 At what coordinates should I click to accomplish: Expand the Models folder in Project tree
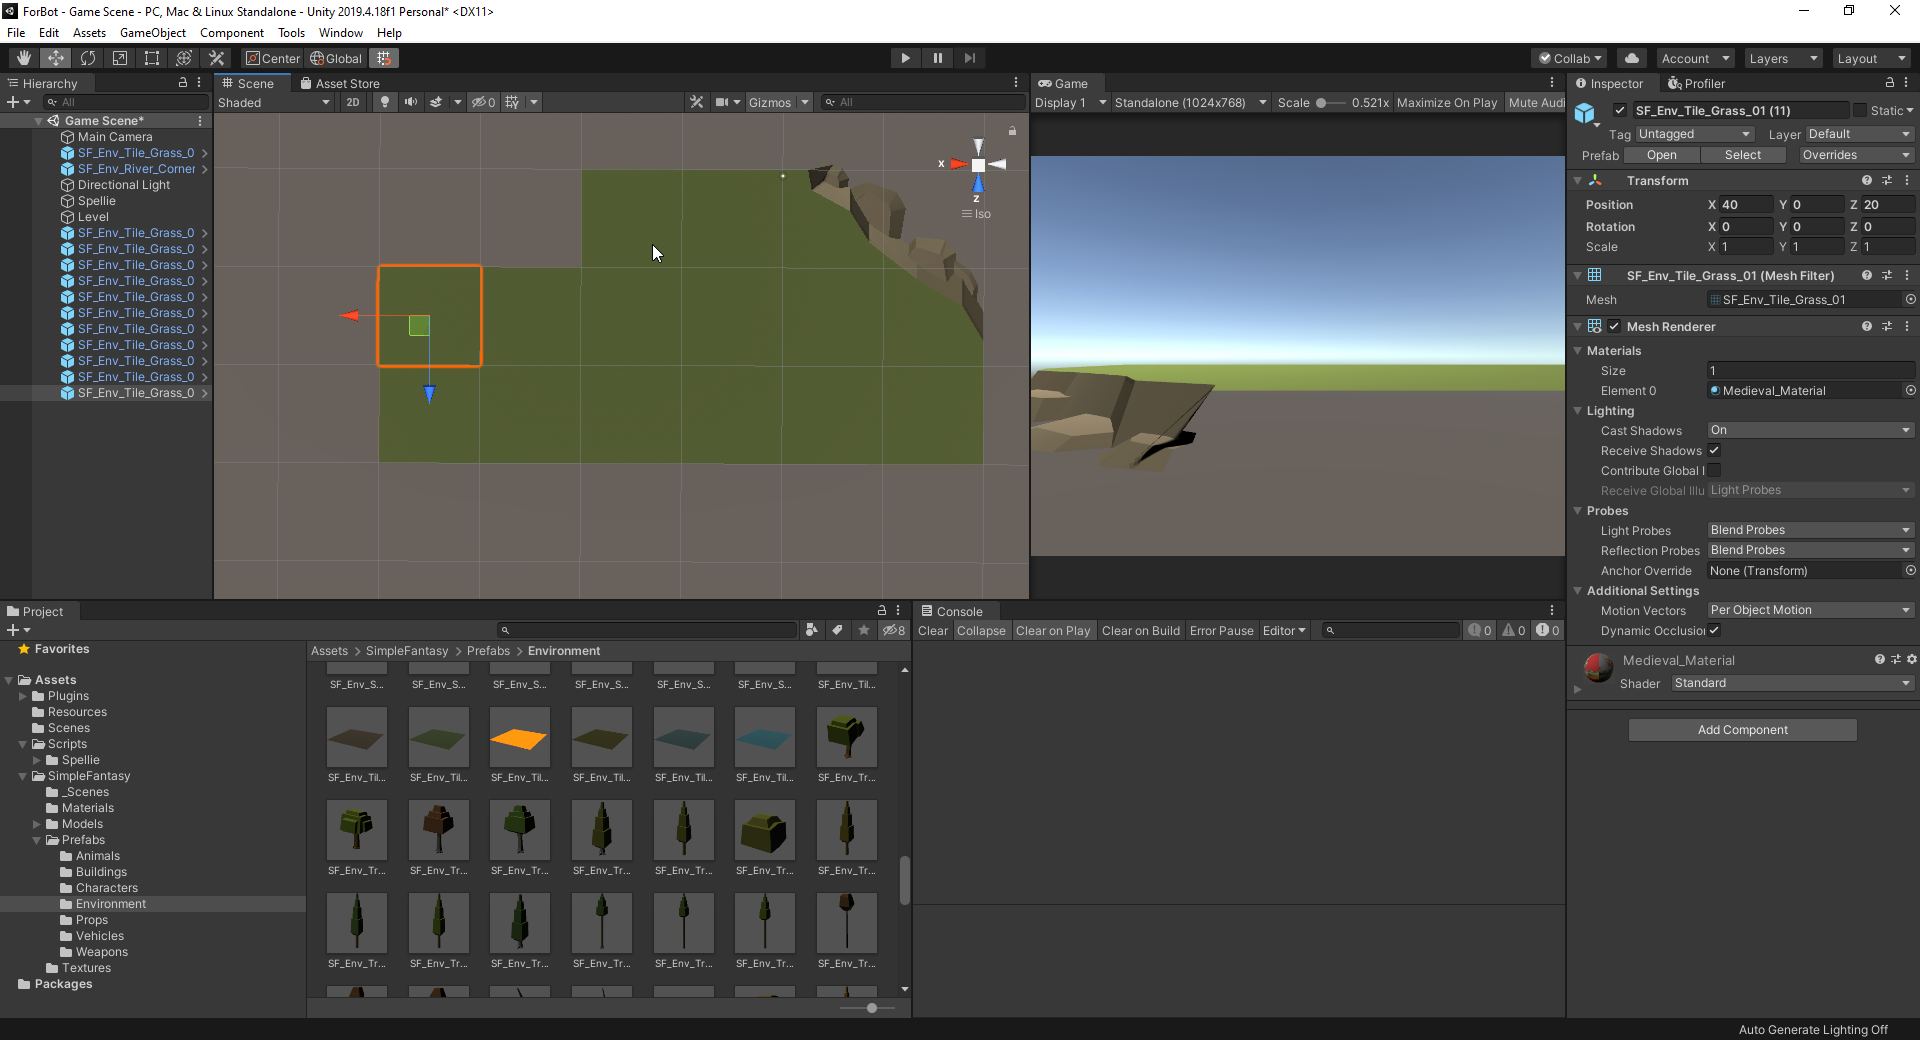coord(37,825)
